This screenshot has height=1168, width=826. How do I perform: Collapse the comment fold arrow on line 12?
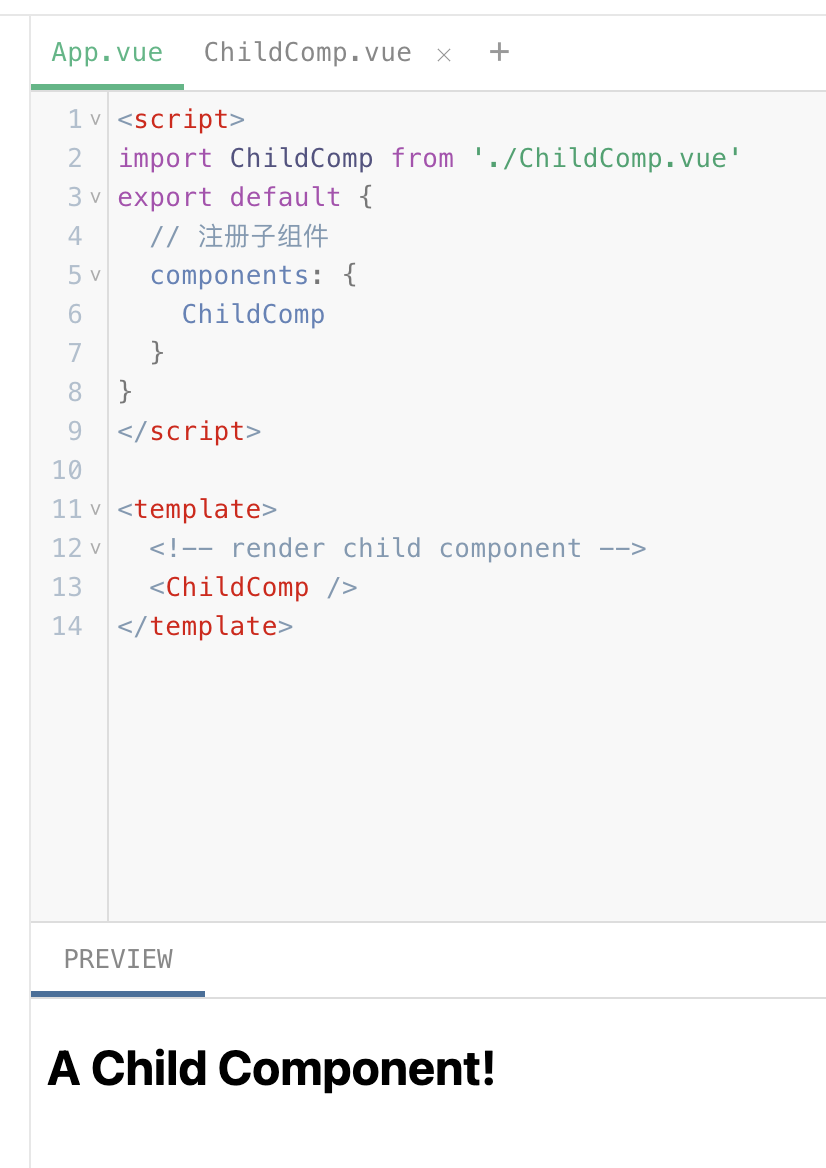[x=95, y=548]
